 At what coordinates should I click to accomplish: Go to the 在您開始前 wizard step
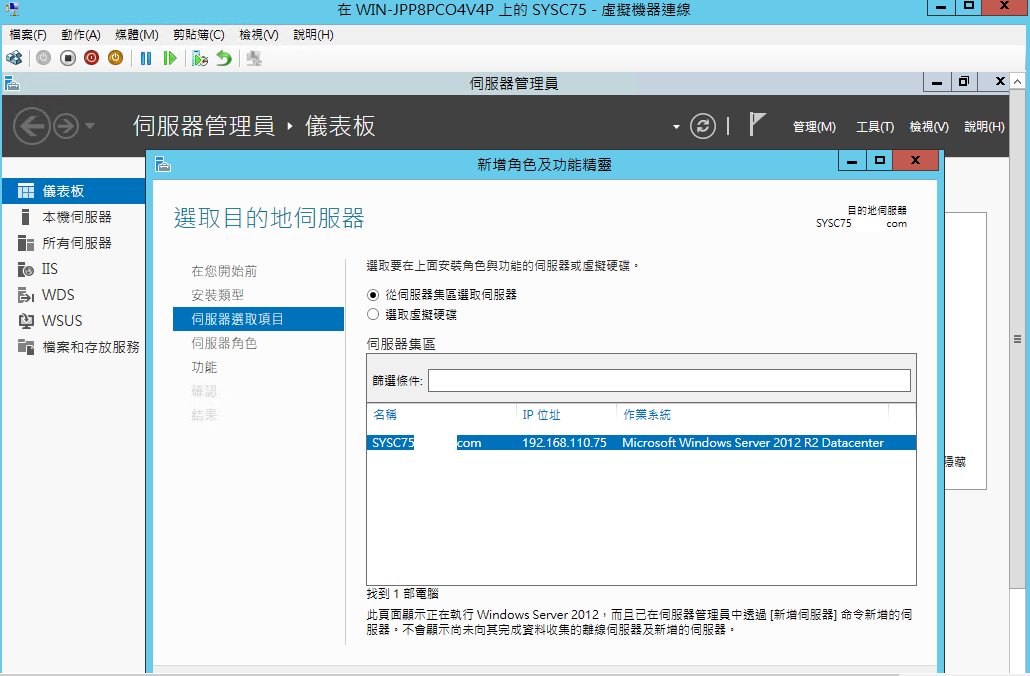224,271
